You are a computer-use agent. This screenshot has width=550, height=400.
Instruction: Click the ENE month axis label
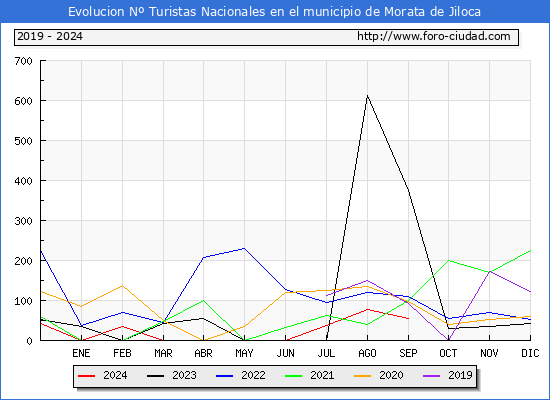(x=81, y=353)
